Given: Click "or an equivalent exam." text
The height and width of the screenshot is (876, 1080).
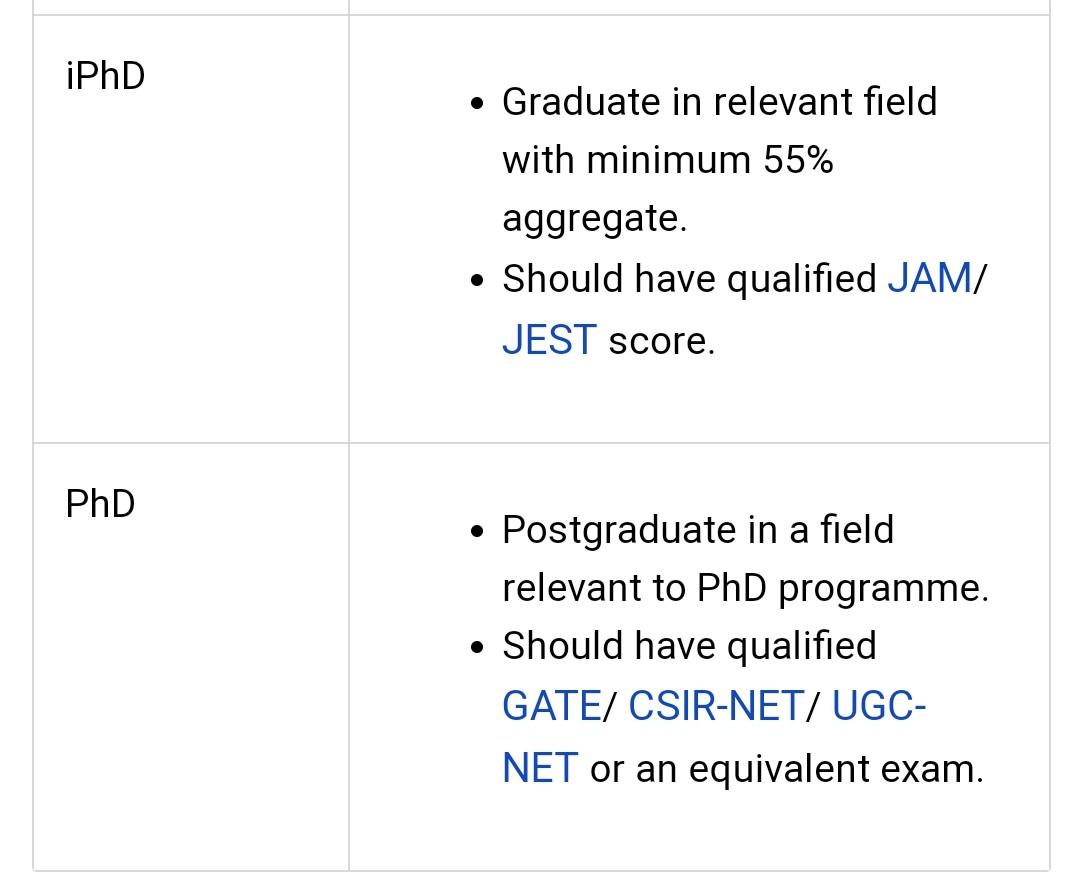Looking at the screenshot, I should point(786,769).
